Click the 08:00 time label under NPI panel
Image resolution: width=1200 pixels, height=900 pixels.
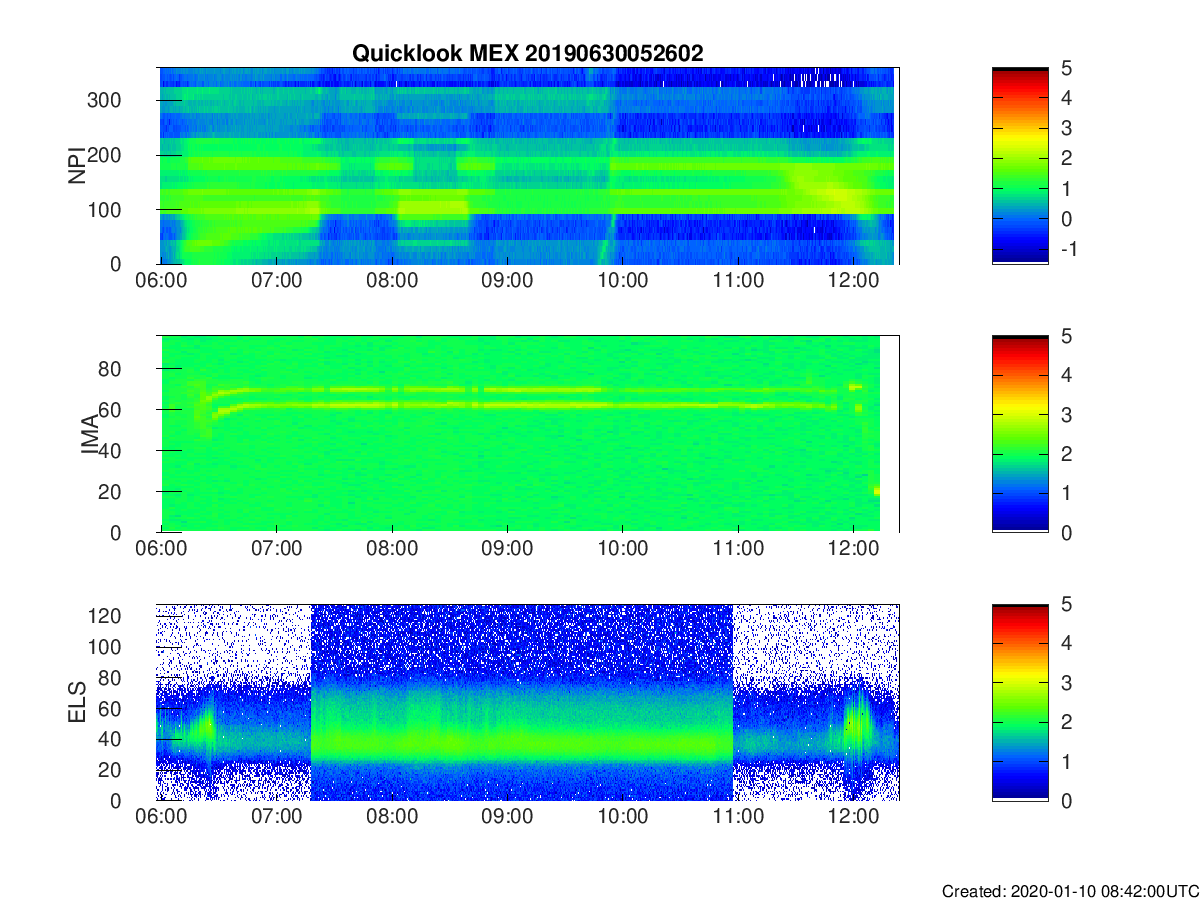click(x=392, y=282)
